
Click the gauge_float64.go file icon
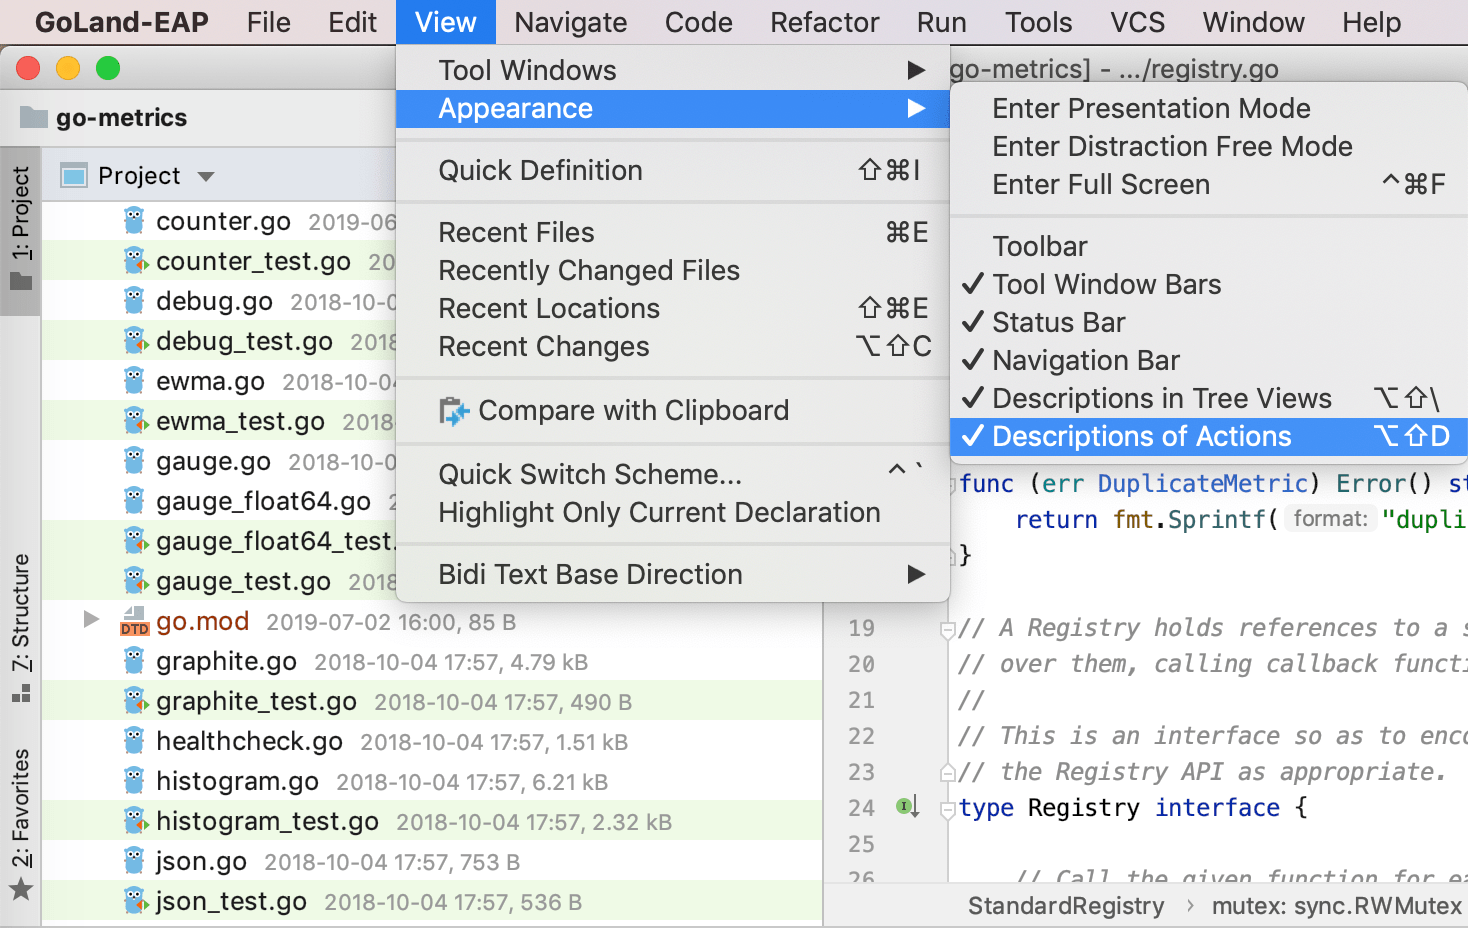tap(134, 500)
